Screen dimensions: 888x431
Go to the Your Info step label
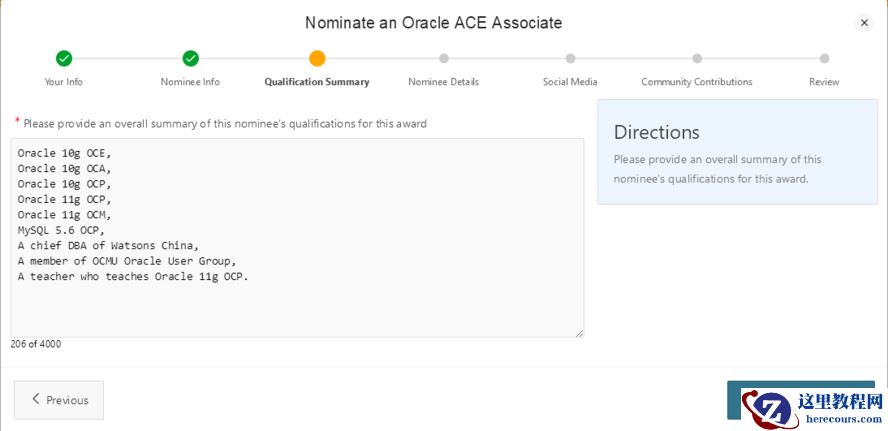point(64,82)
